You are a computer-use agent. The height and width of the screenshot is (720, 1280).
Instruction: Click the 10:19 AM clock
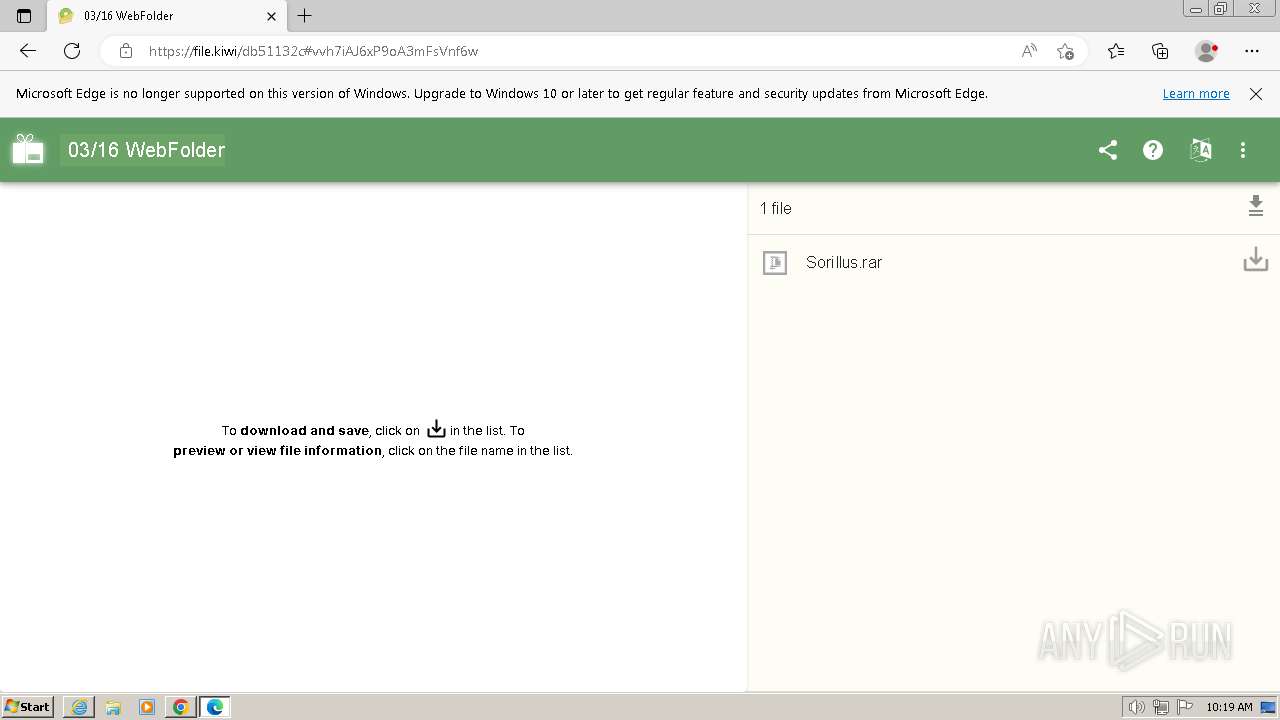click(x=1229, y=707)
